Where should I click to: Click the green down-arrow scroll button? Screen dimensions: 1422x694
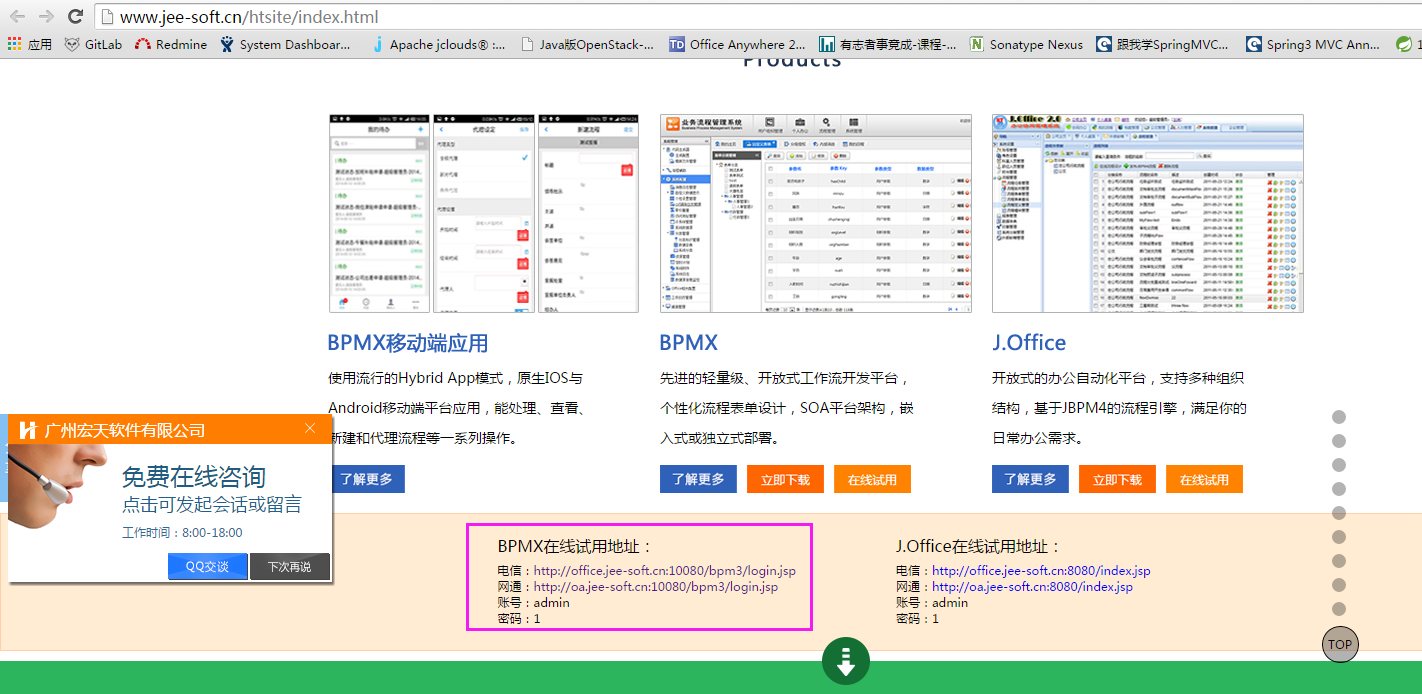point(846,661)
